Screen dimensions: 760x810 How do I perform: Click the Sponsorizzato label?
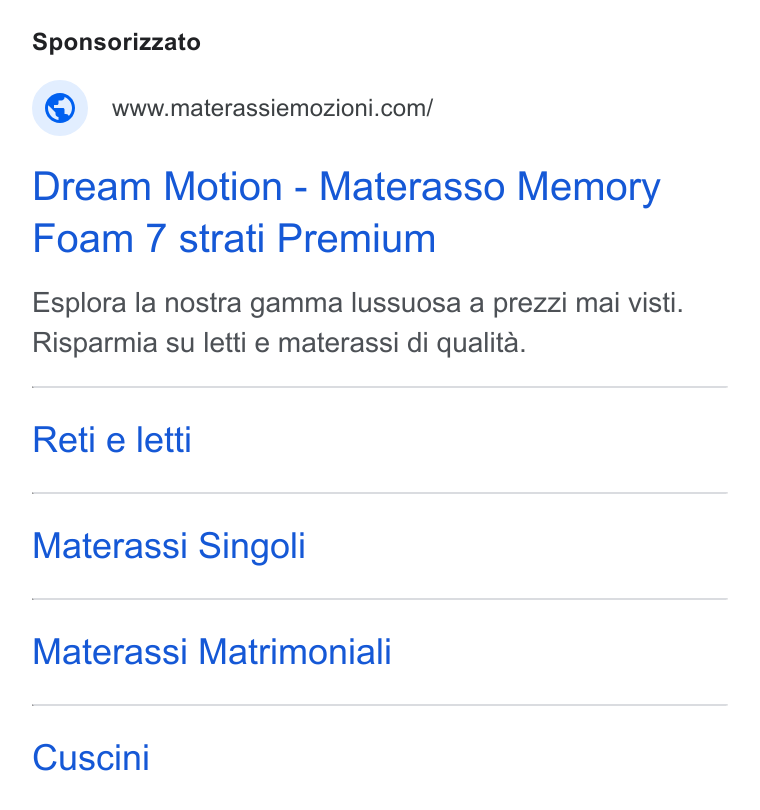[116, 42]
